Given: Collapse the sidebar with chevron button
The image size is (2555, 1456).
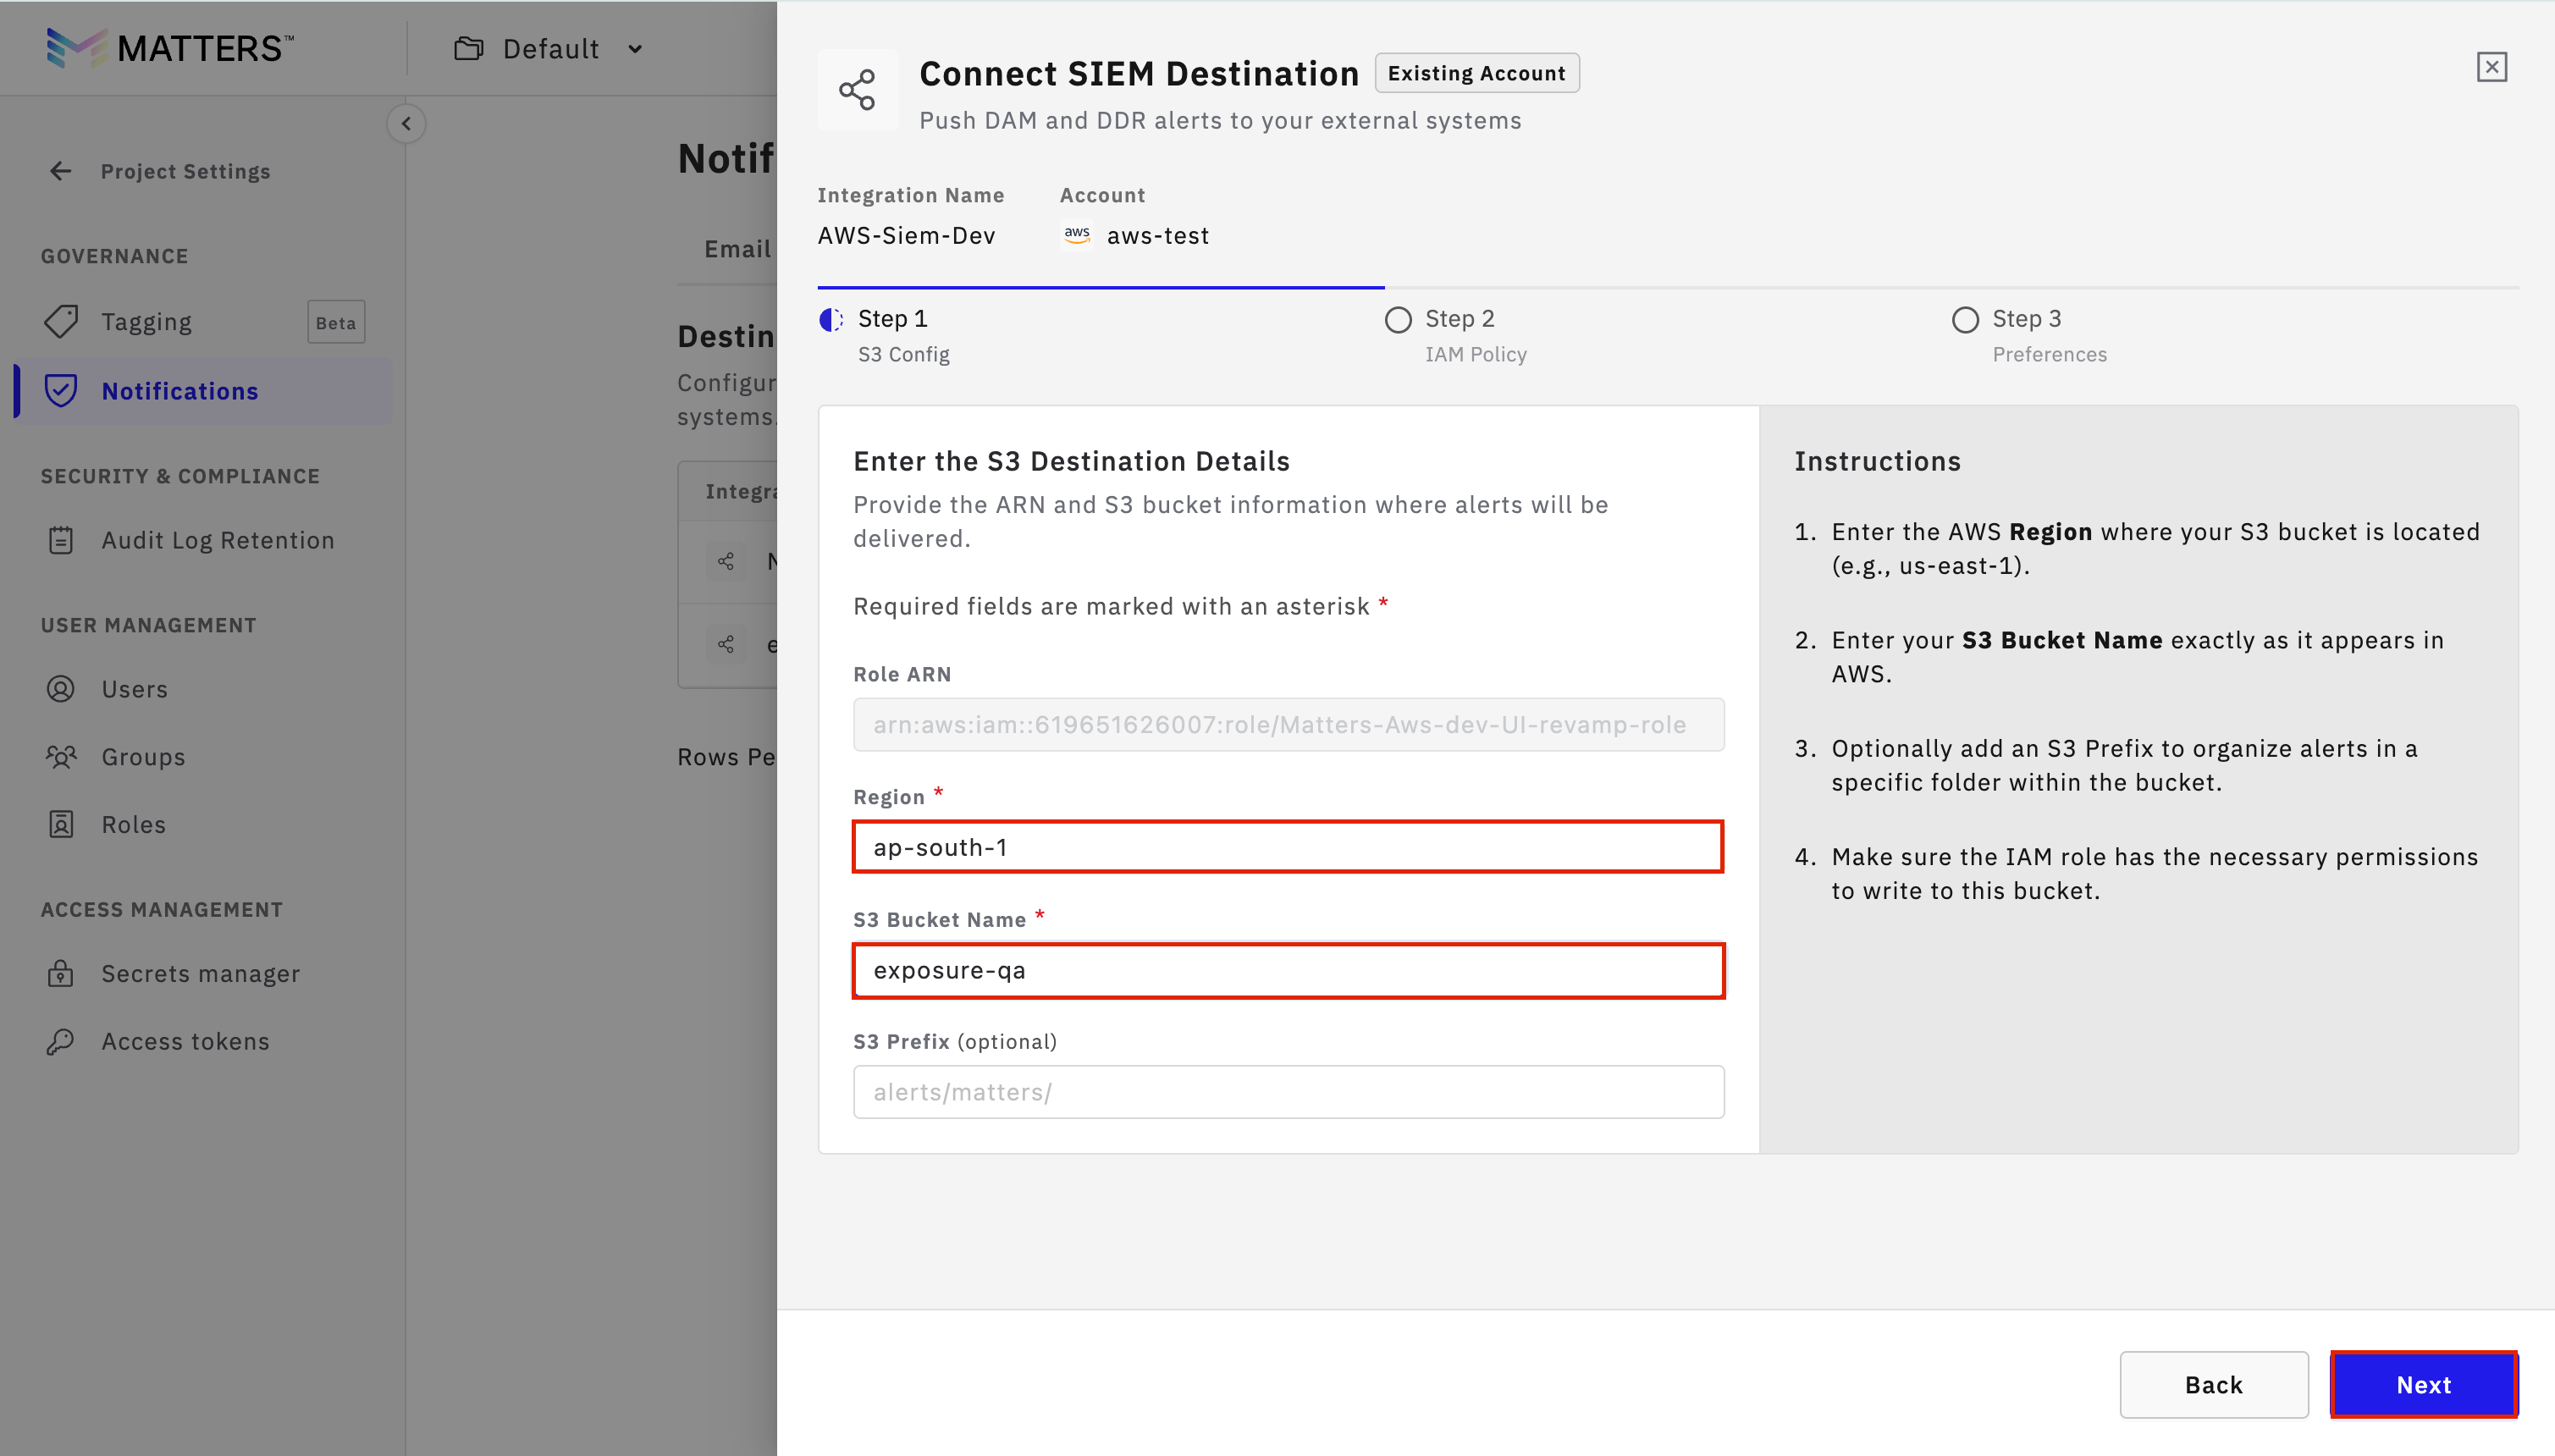Looking at the screenshot, I should [x=406, y=124].
